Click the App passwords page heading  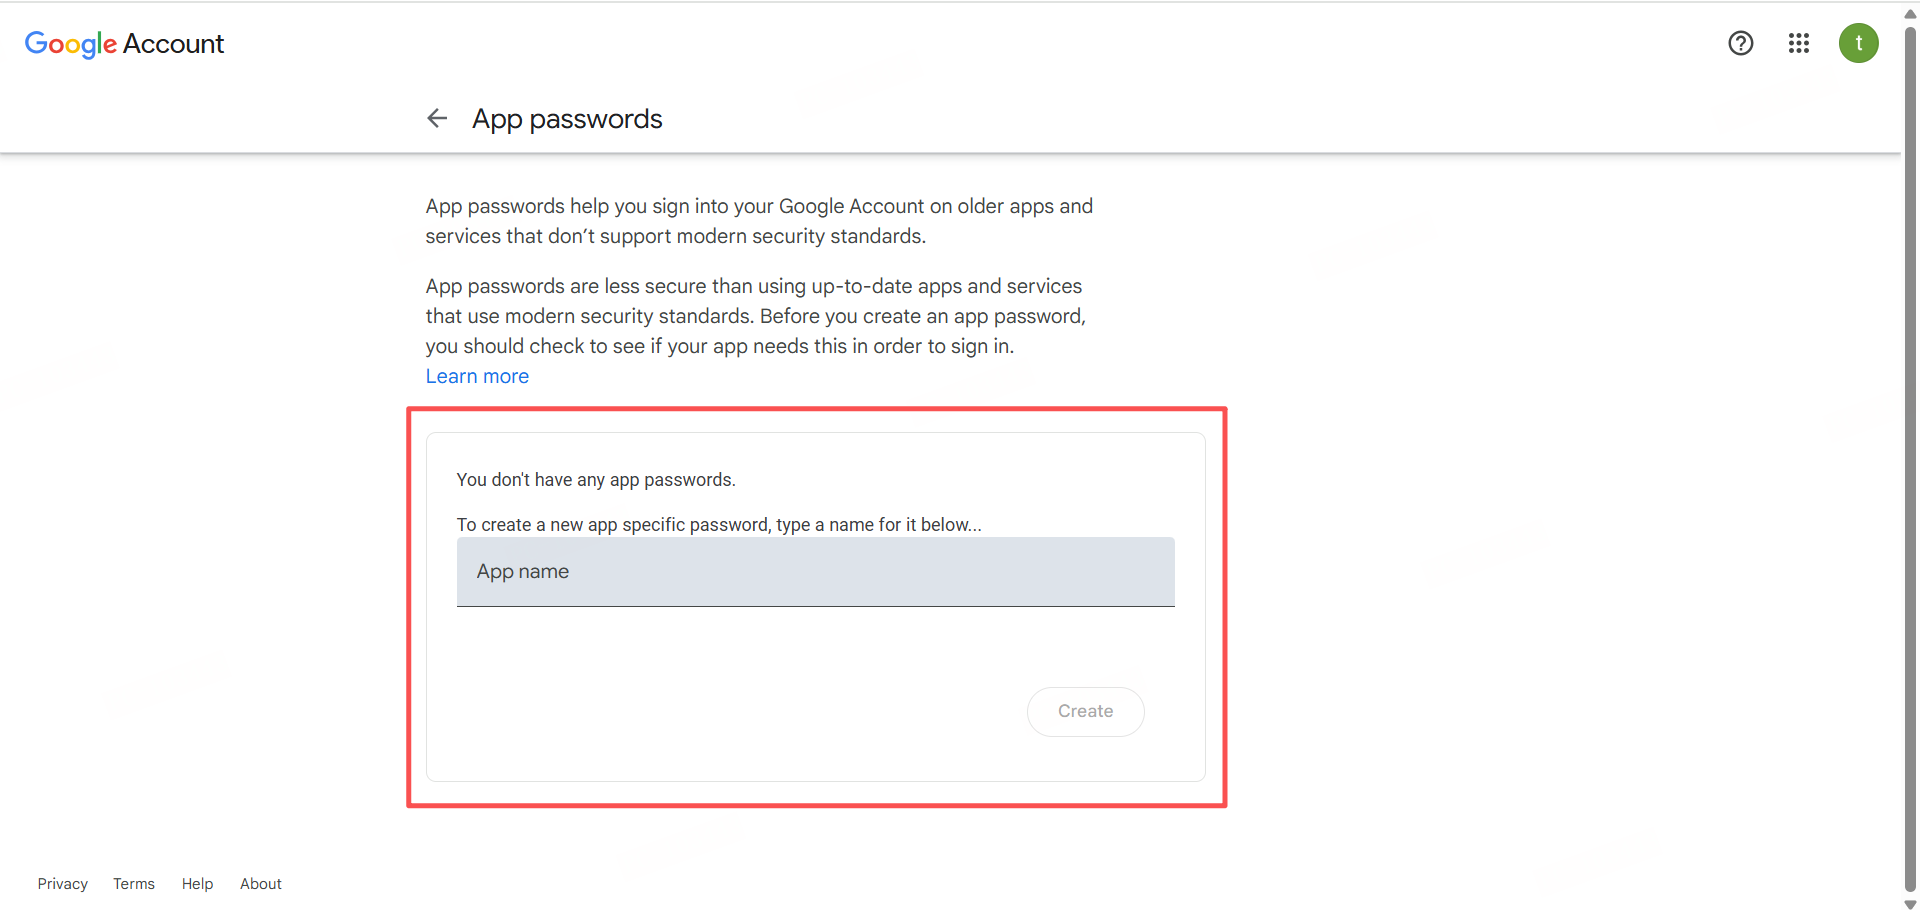tap(567, 119)
